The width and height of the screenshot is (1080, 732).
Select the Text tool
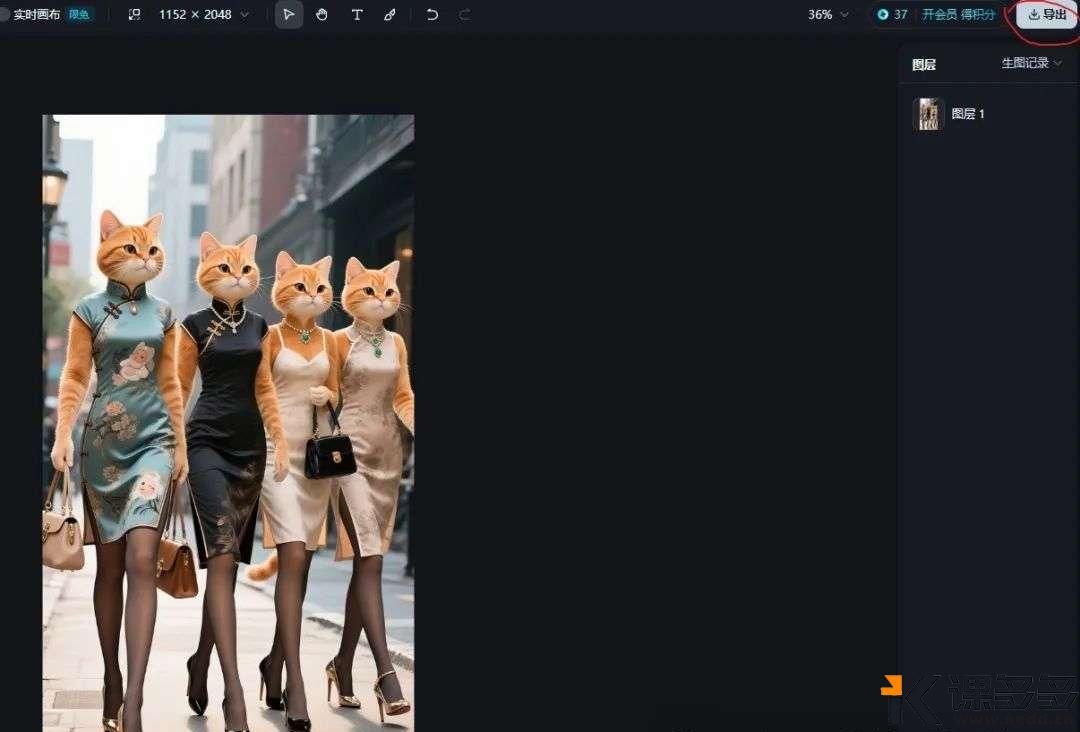(357, 15)
